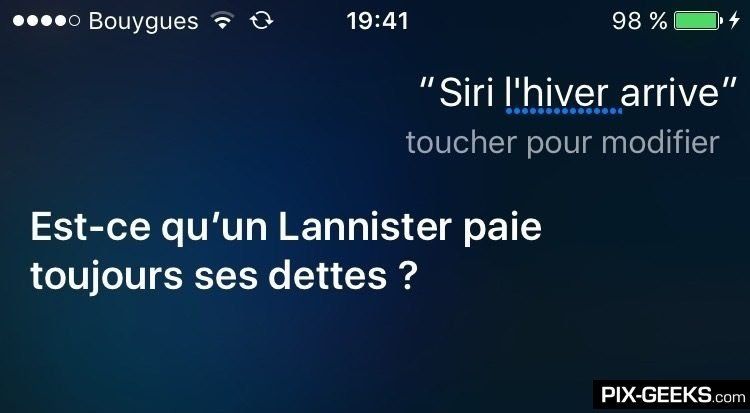The width and height of the screenshot is (750, 413).
Task: Tap the 98 % battery percentage
Action: 640,21
